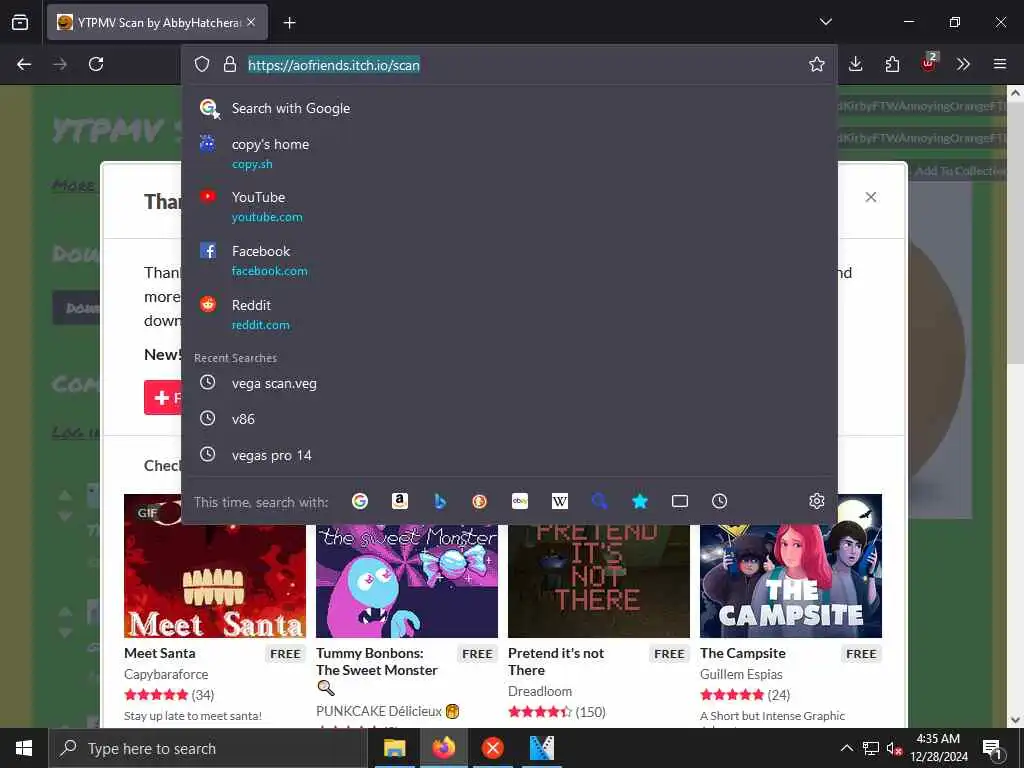The width and height of the screenshot is (1024, 768).
Task: Open the uBlock Origin extension
Action: point(929,63)
